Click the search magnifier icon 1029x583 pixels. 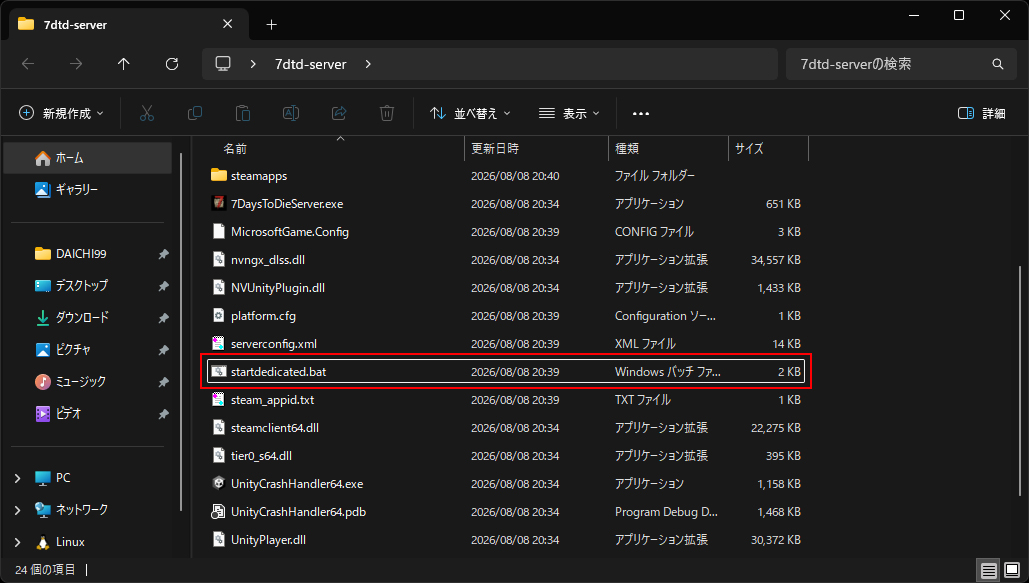(x=998, y=64)
